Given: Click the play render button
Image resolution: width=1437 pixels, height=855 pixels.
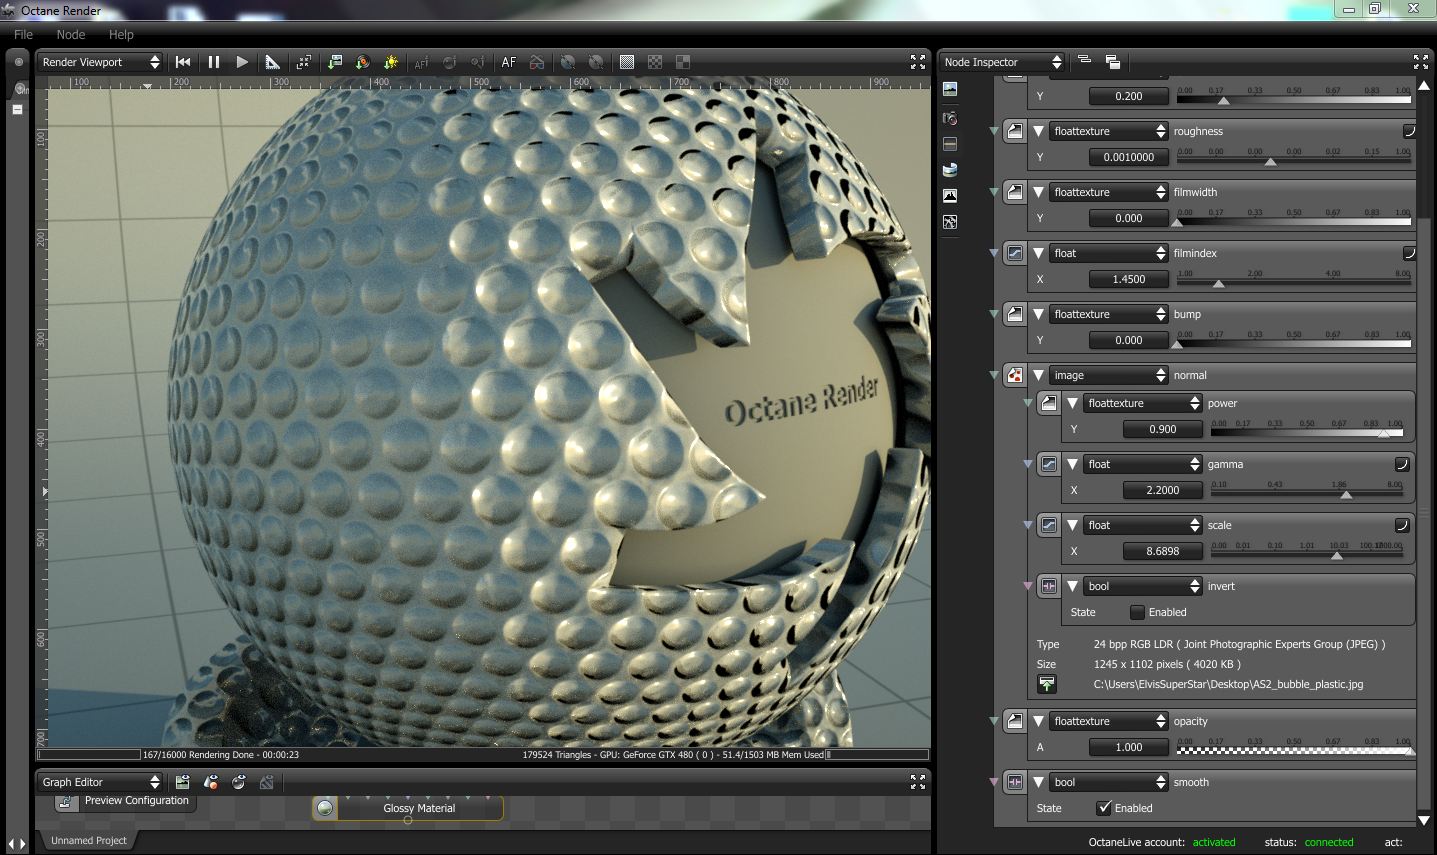Looking at the screenshot, I should (242, 62).
